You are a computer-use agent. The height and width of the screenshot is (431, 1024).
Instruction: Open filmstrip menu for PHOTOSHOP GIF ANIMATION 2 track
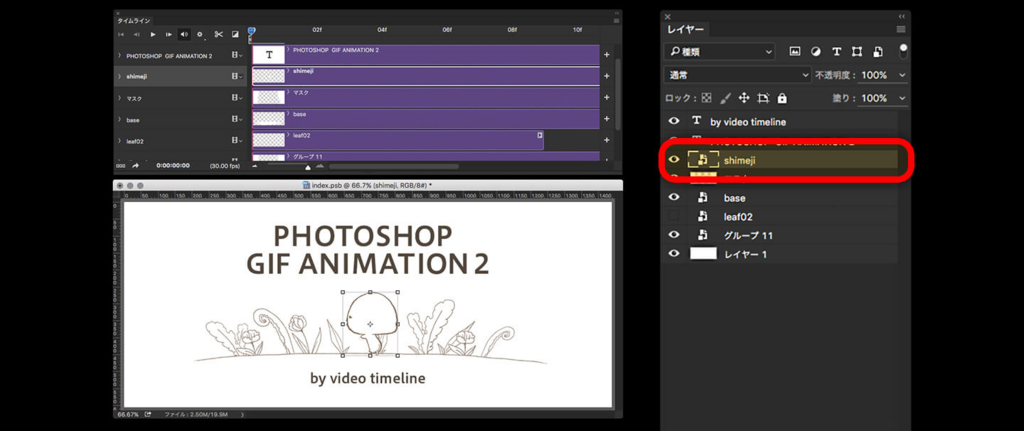[x=236, y=56]
